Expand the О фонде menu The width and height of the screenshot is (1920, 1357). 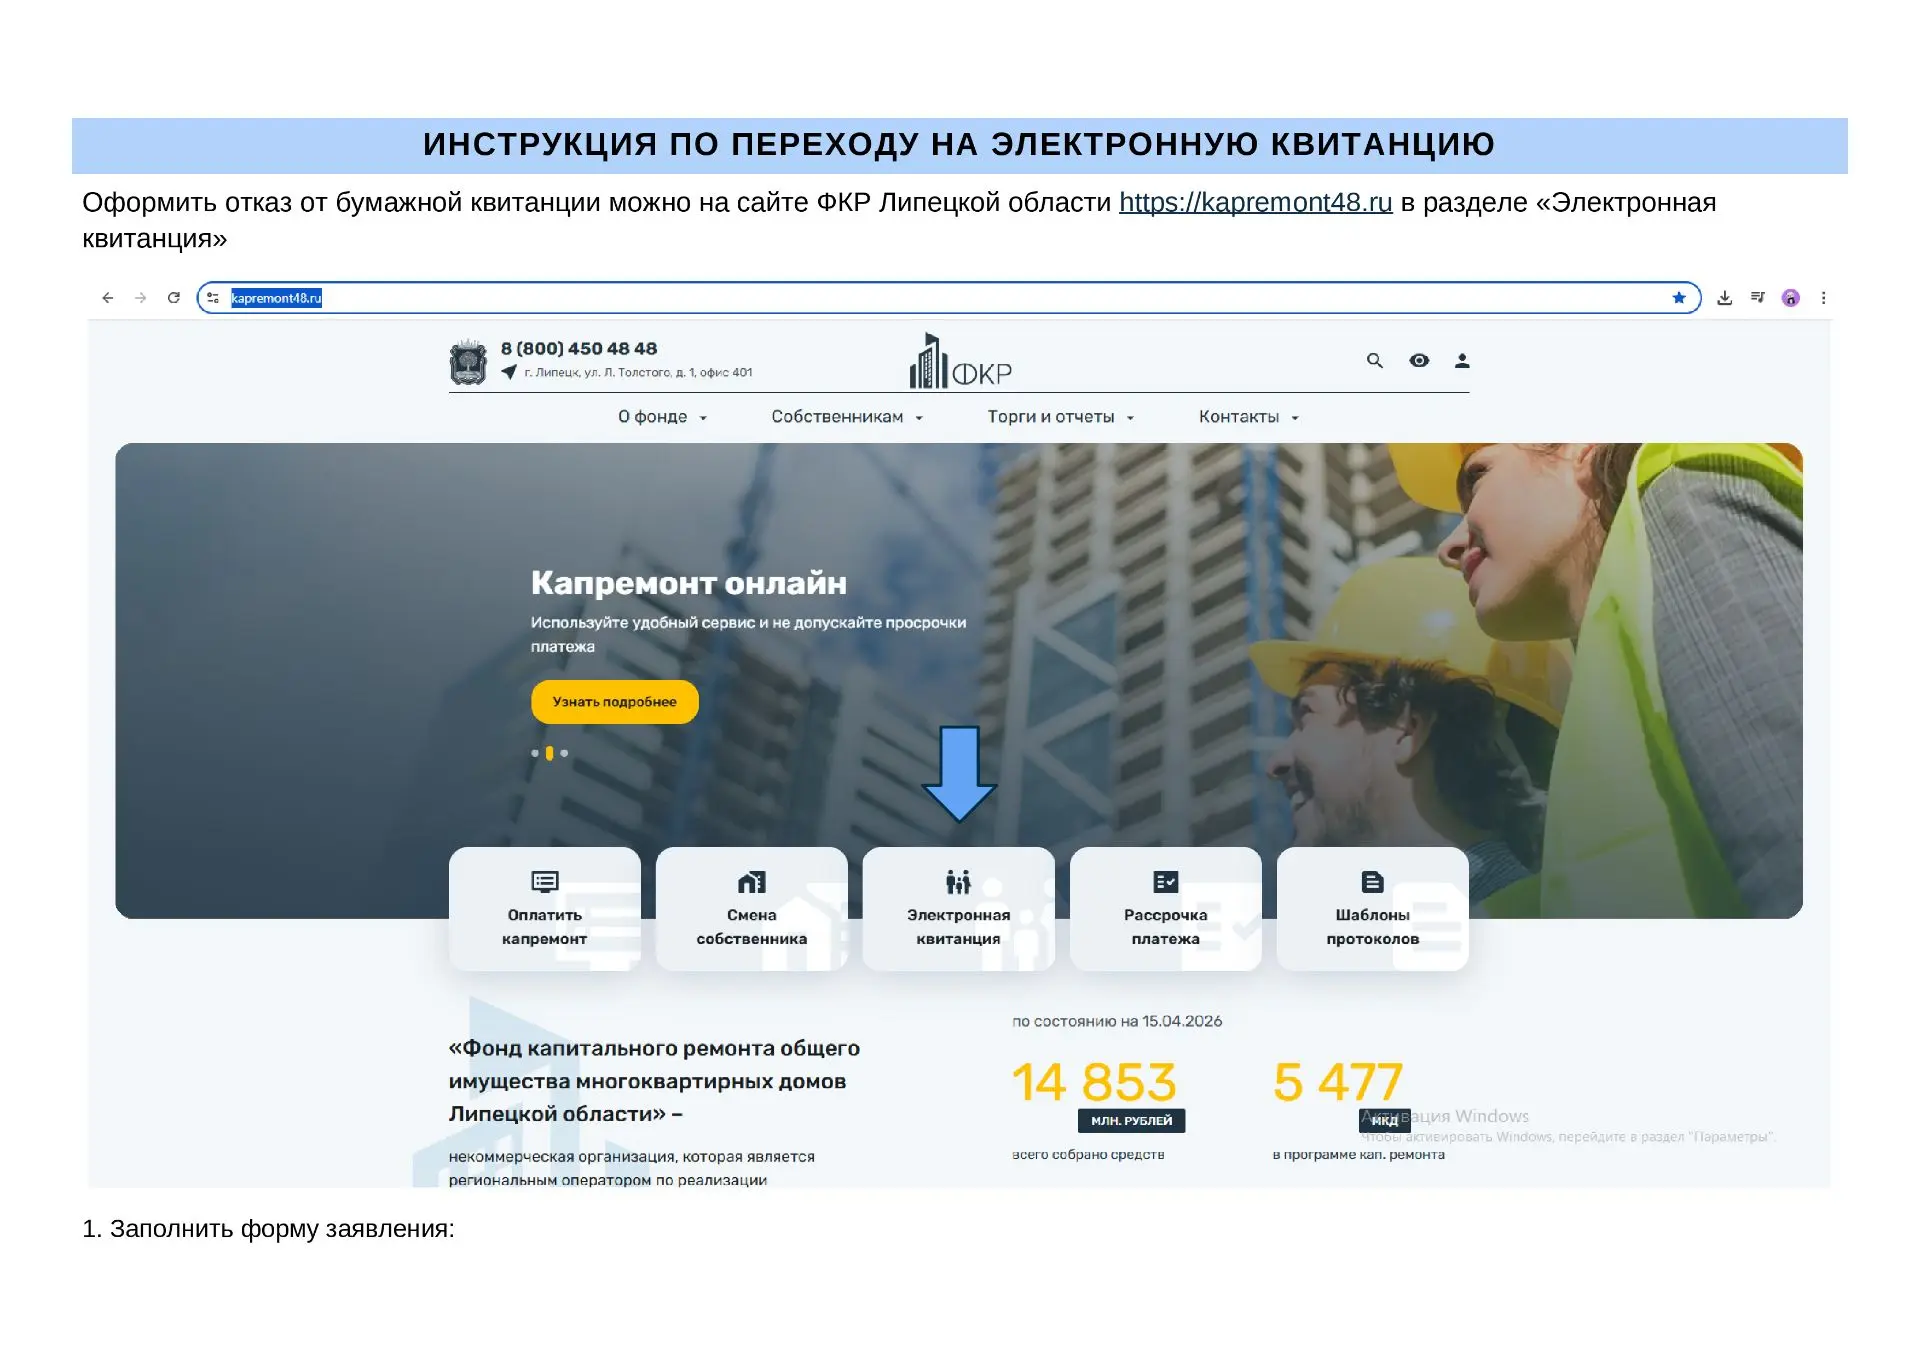662,417
